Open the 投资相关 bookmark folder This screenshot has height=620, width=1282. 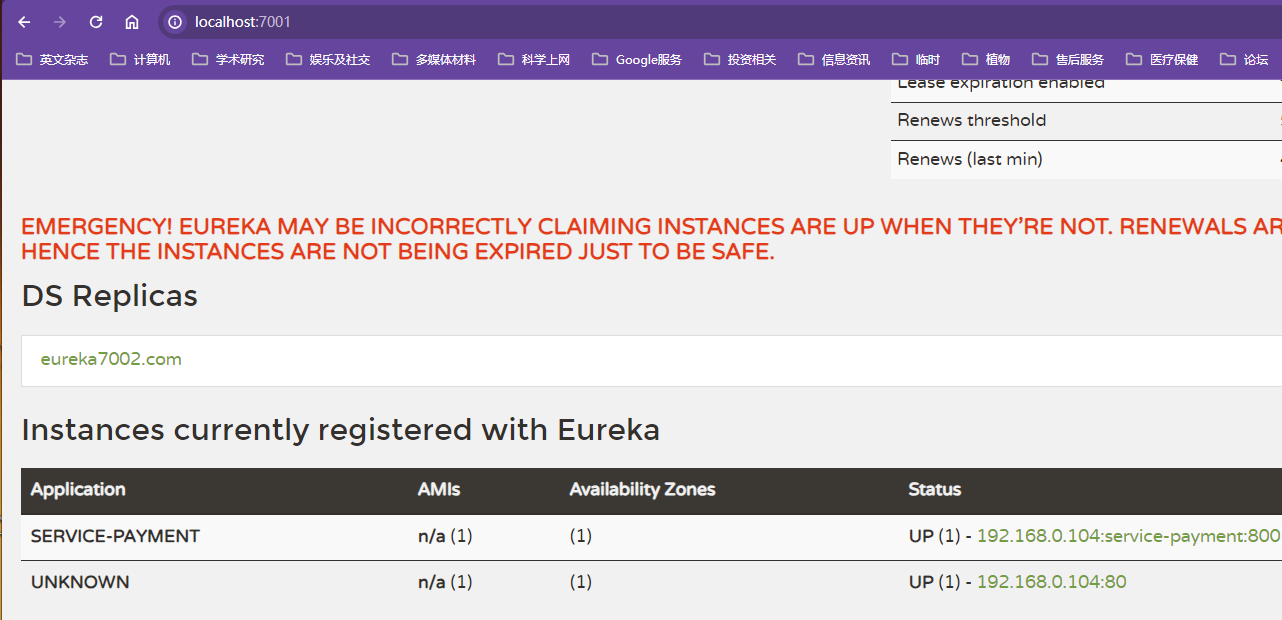740,60
